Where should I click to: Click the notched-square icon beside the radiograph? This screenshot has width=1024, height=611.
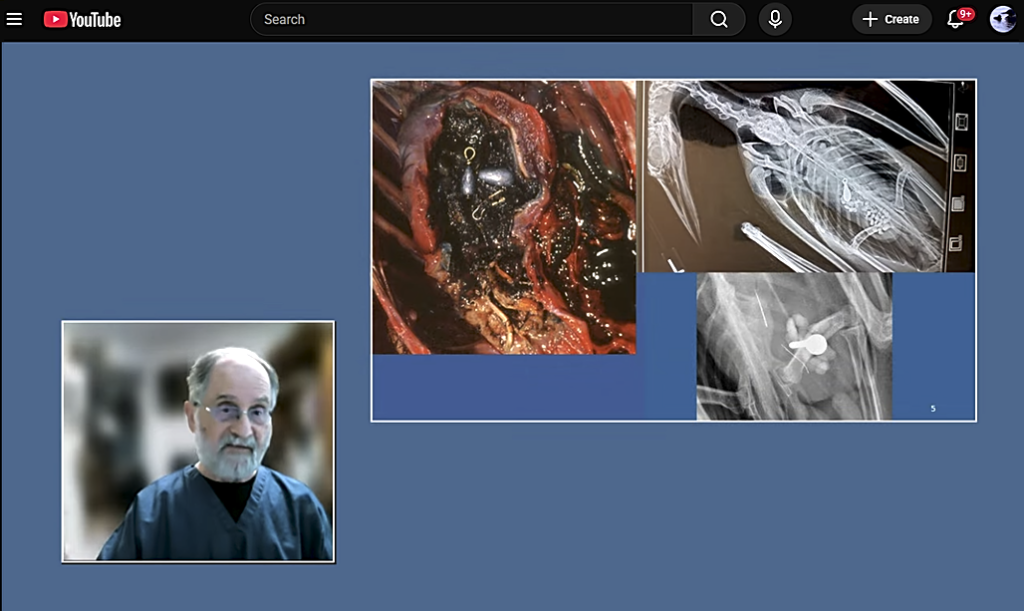click(x=955, y=243)
